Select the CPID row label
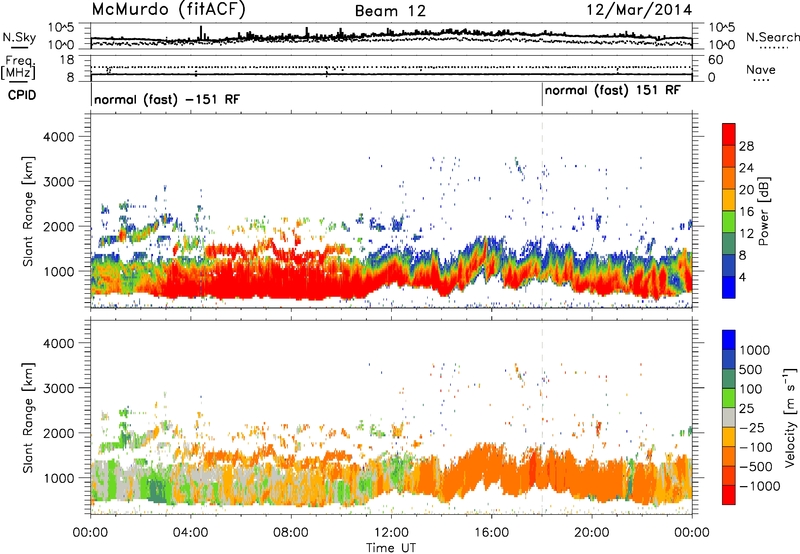Screen dimensions: 800x554 [x=22, y=95]
